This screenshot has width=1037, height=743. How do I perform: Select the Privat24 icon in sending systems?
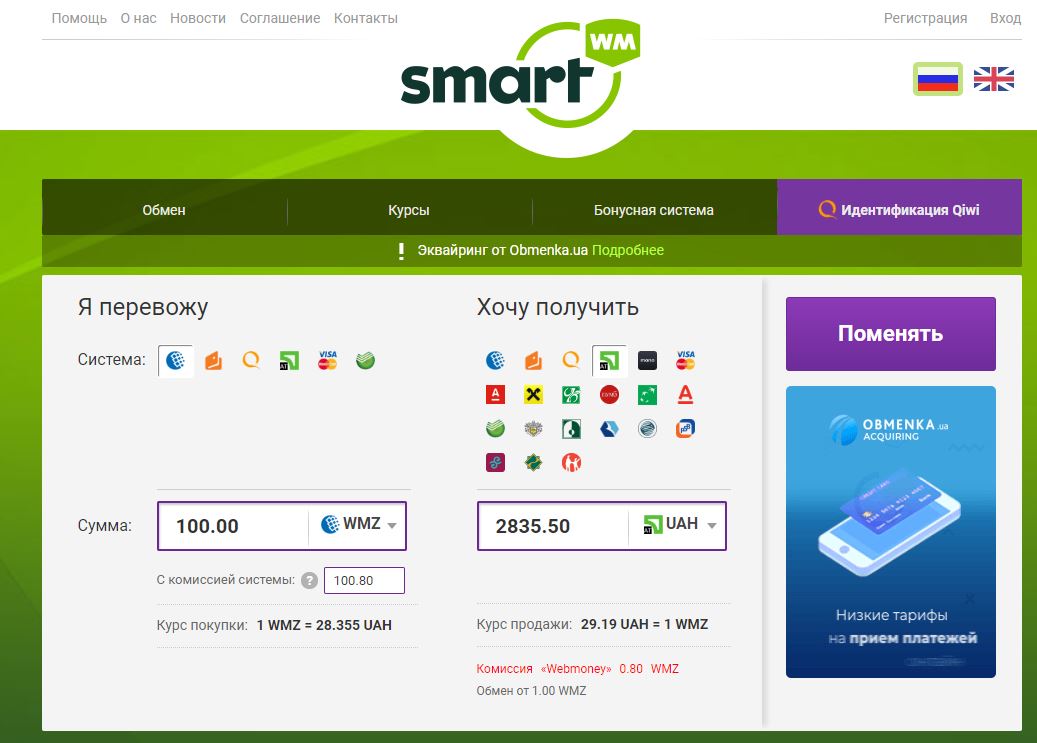coord(288,361)
